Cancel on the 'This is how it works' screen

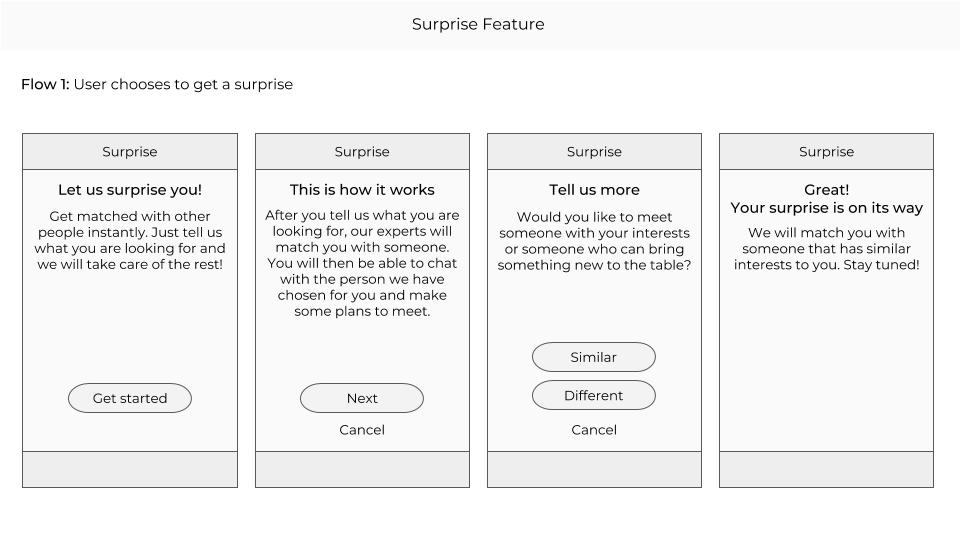pyautogui.click(x=362, y=430)
